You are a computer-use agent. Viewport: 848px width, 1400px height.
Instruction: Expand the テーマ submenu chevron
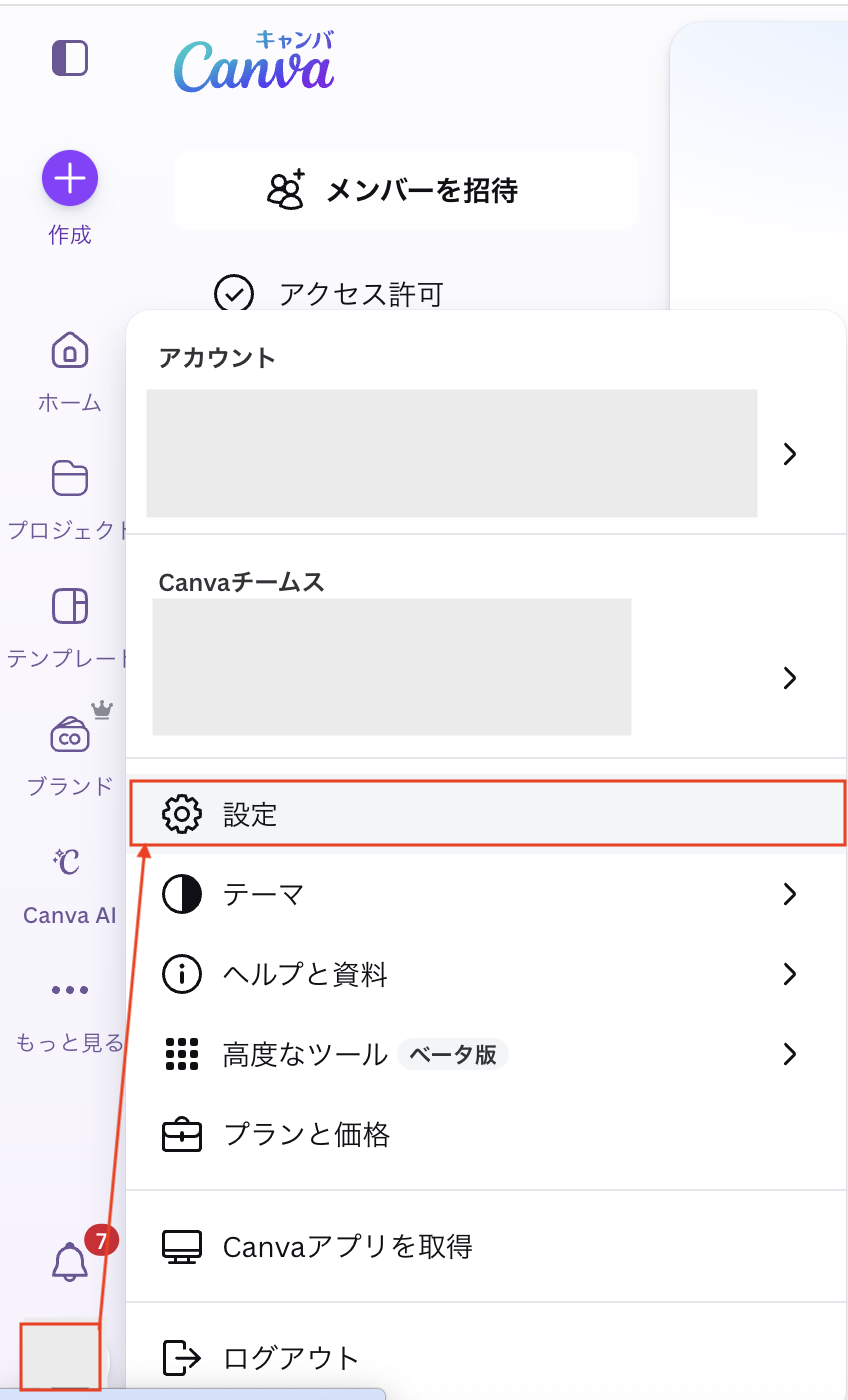pyautogui.click(x=790, y=894)
